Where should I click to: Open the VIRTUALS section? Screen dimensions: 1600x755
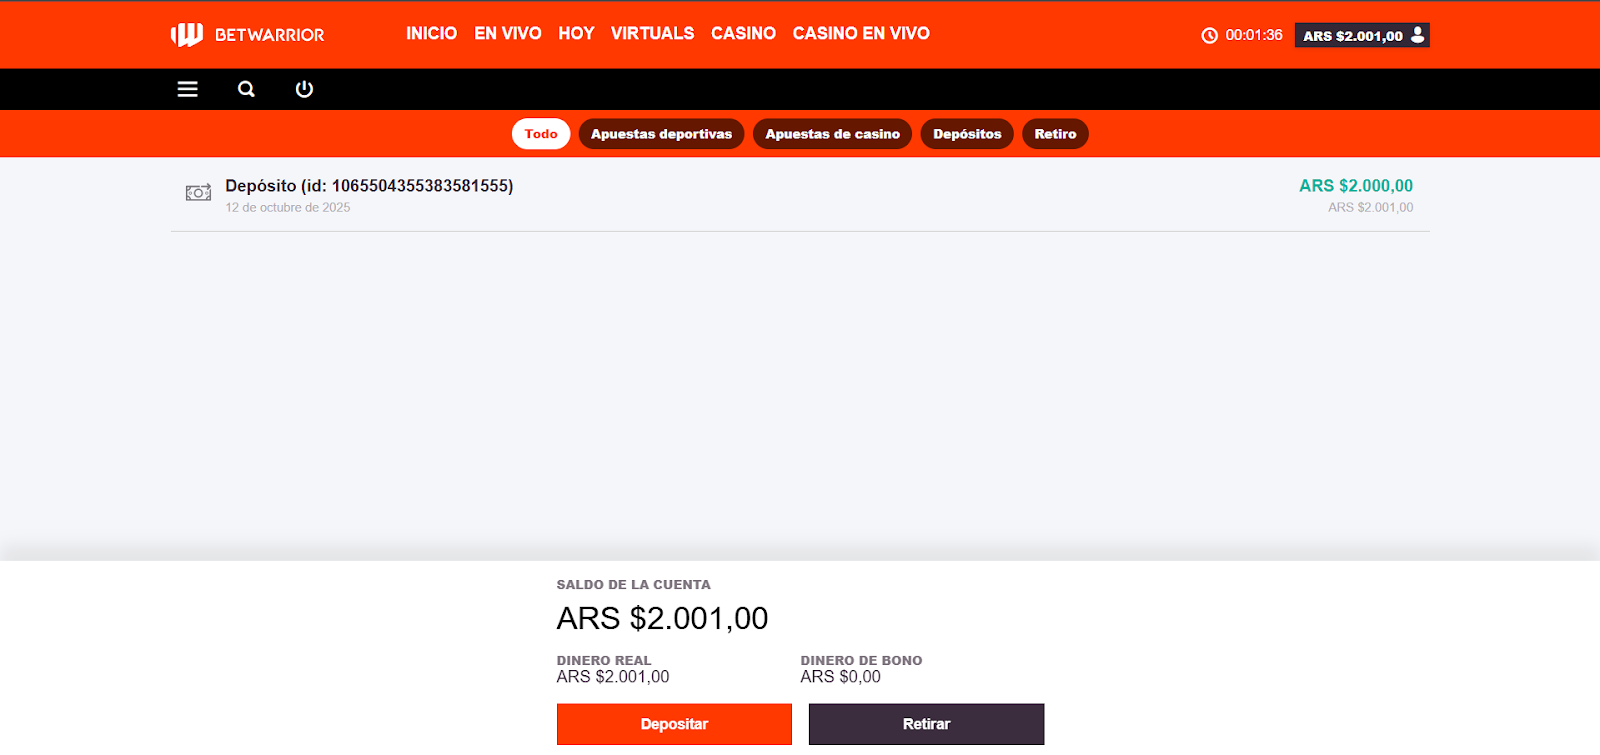coord(652,34)
